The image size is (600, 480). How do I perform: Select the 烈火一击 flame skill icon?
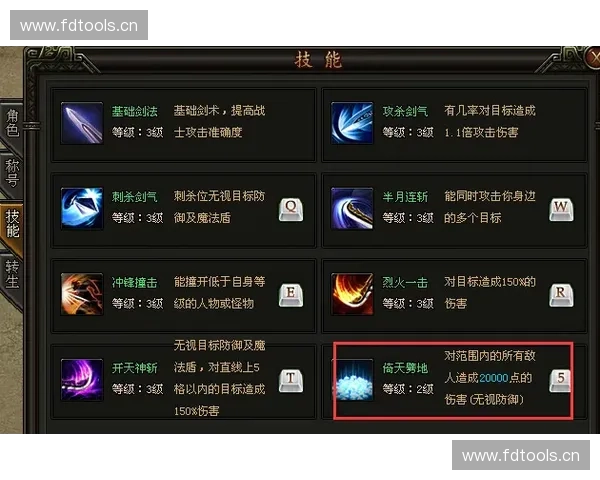coord(352,294)
